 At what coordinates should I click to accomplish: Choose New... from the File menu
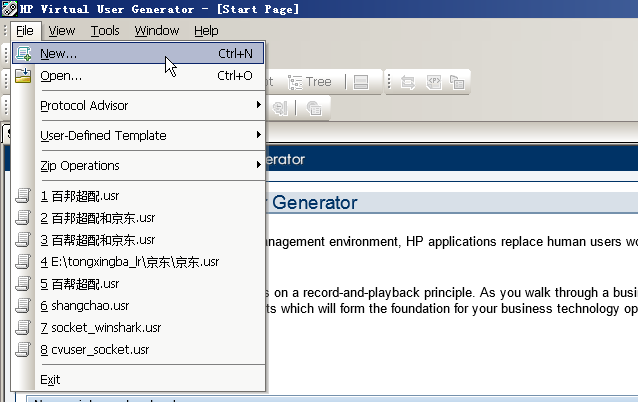click(138, 53)
